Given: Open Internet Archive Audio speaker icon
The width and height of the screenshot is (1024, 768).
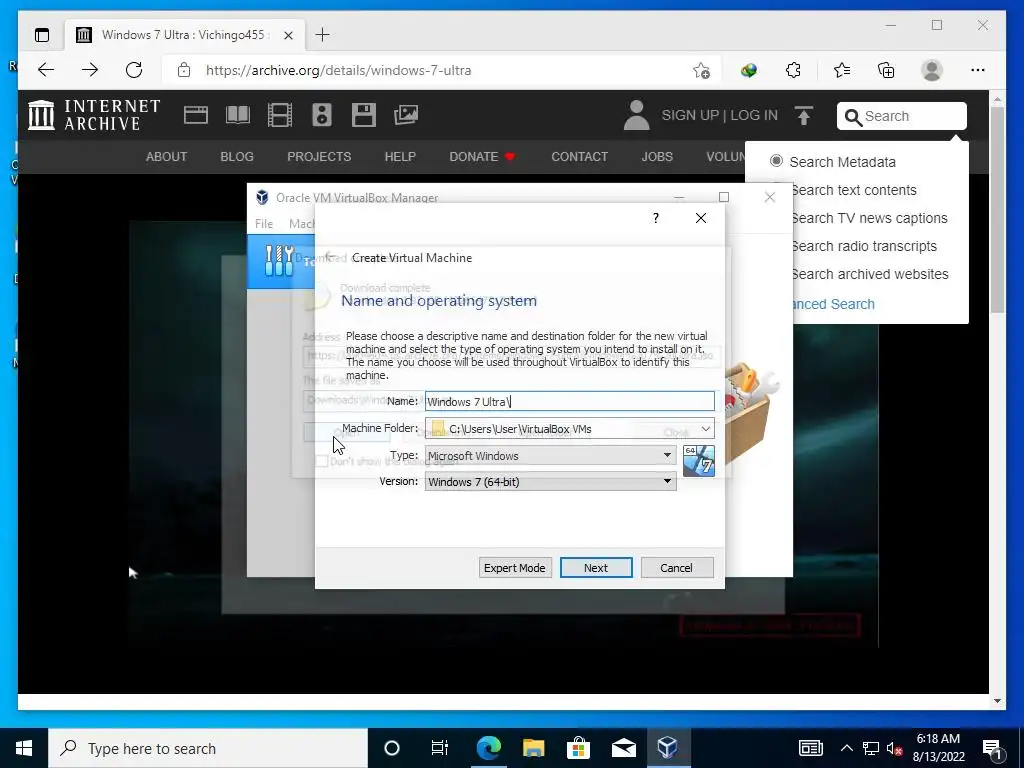Looking at the screenshot, I should (x=322, y=115).
